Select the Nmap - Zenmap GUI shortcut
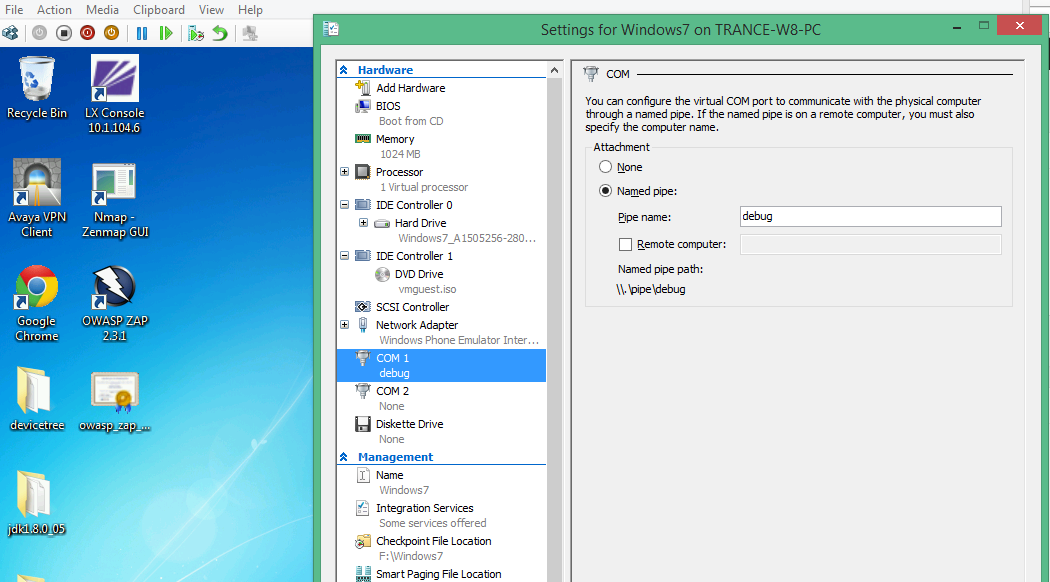The height and width of the screenshot is (582, 1050). coord(115,200)
